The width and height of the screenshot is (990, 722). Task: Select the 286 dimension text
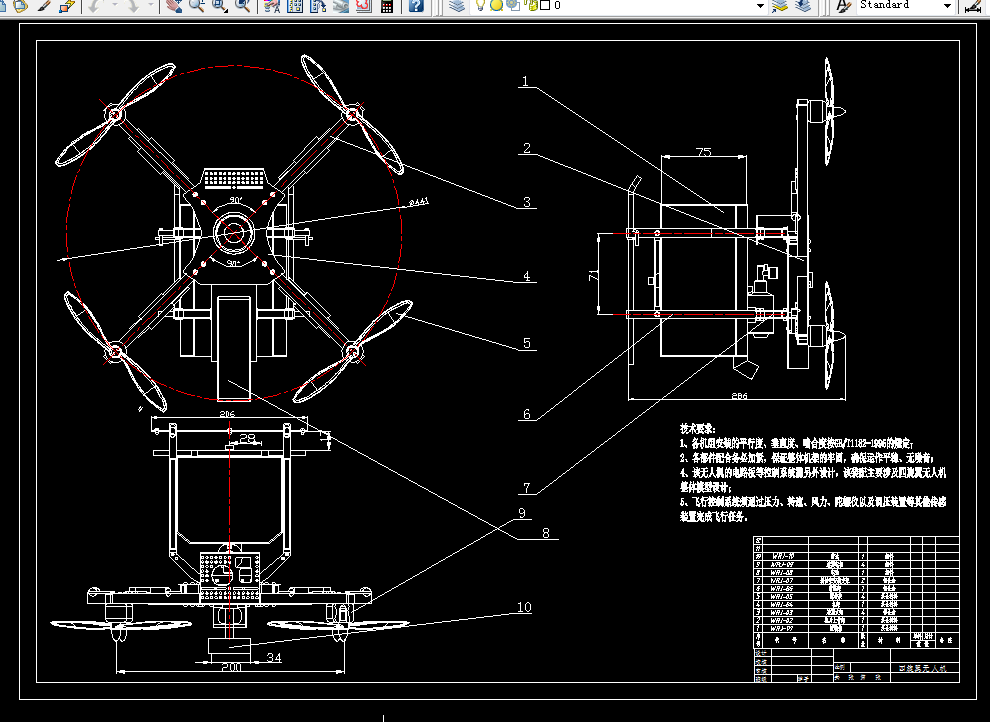click(739, 396)
